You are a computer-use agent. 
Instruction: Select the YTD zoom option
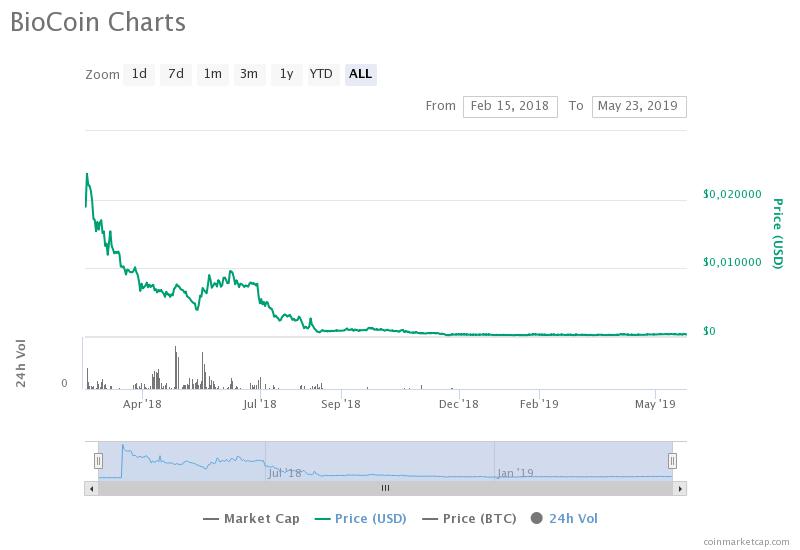click(321, 74)
